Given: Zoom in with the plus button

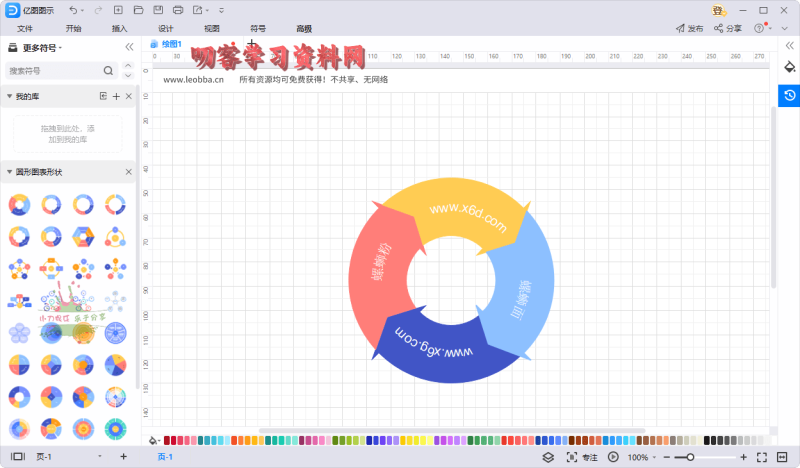Looking at the screenshot, I should (x=743, y=457).
